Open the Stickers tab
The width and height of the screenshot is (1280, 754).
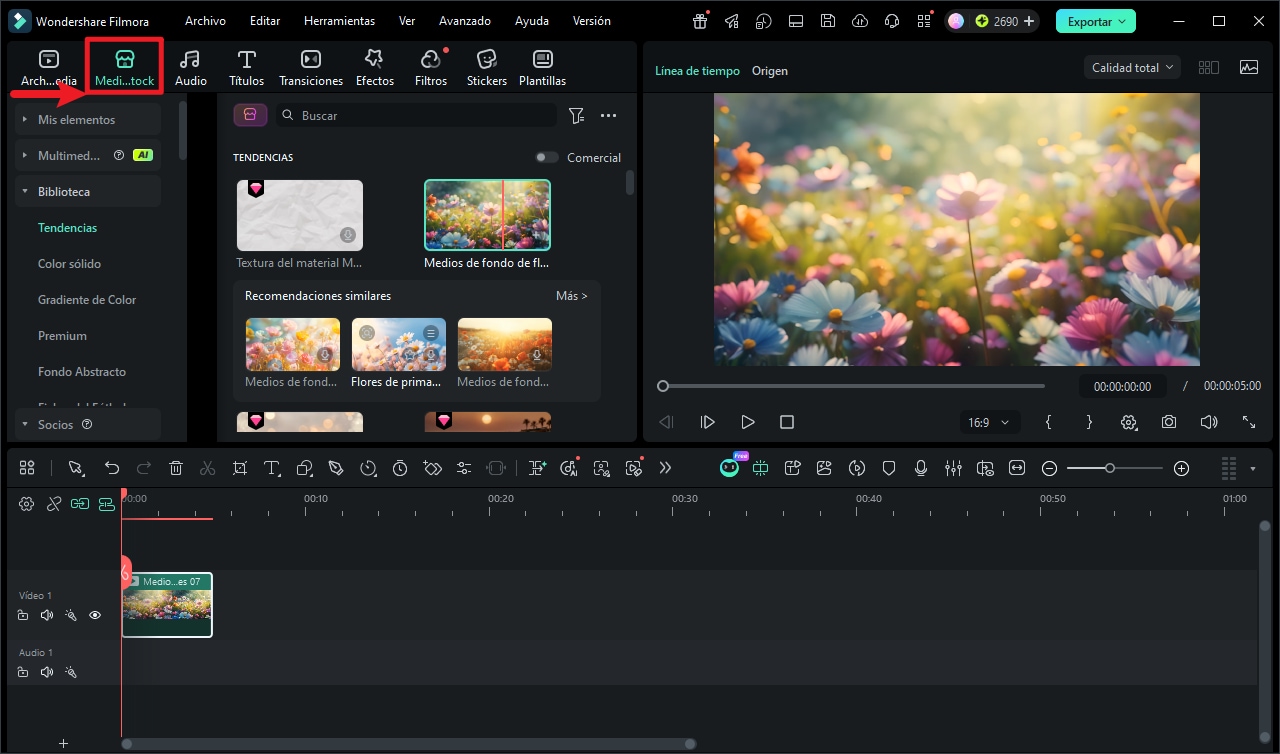pos(487,67)
